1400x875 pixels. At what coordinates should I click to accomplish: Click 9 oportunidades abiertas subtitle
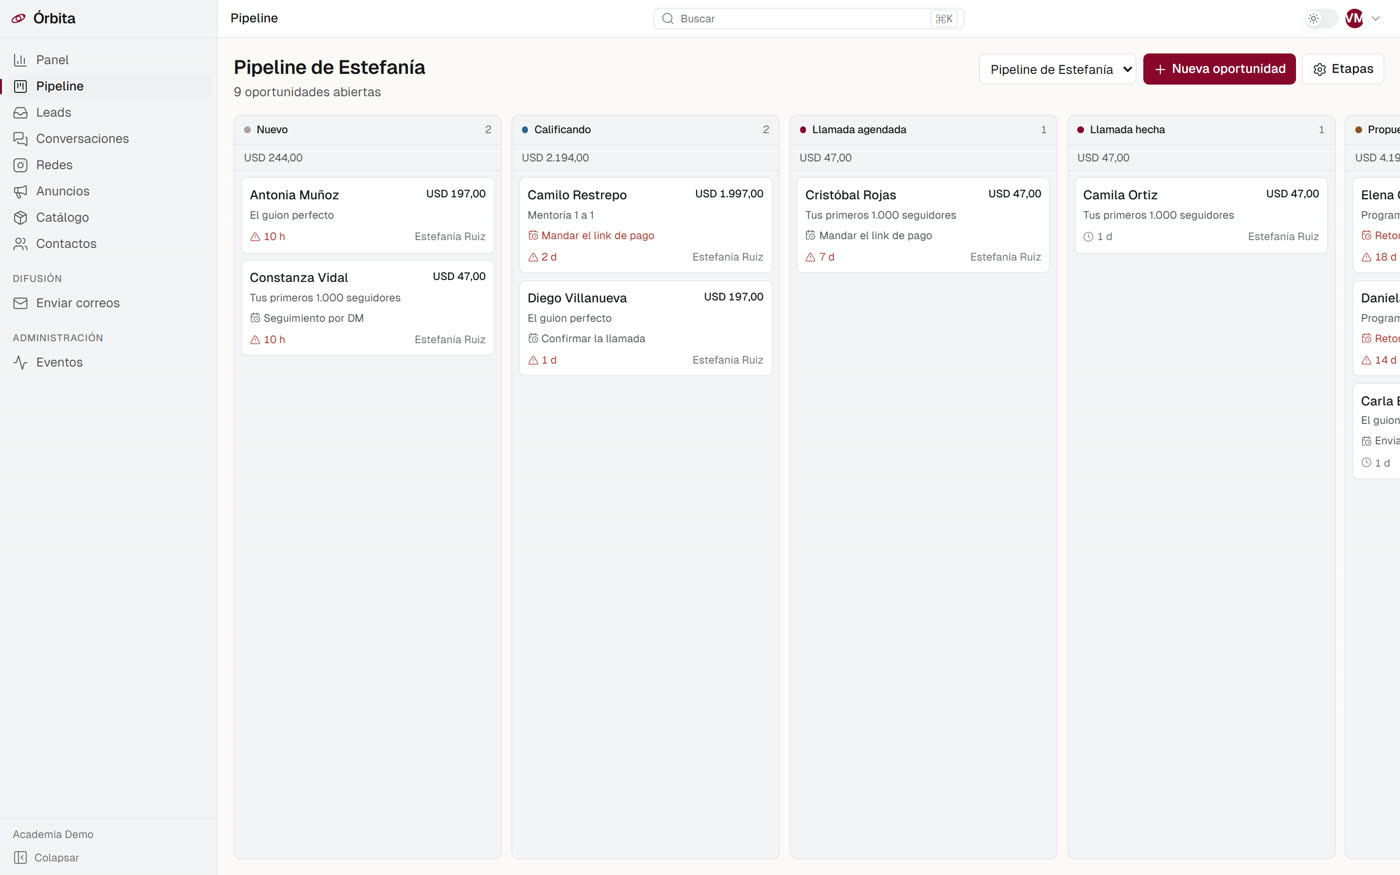pos(307,92)
